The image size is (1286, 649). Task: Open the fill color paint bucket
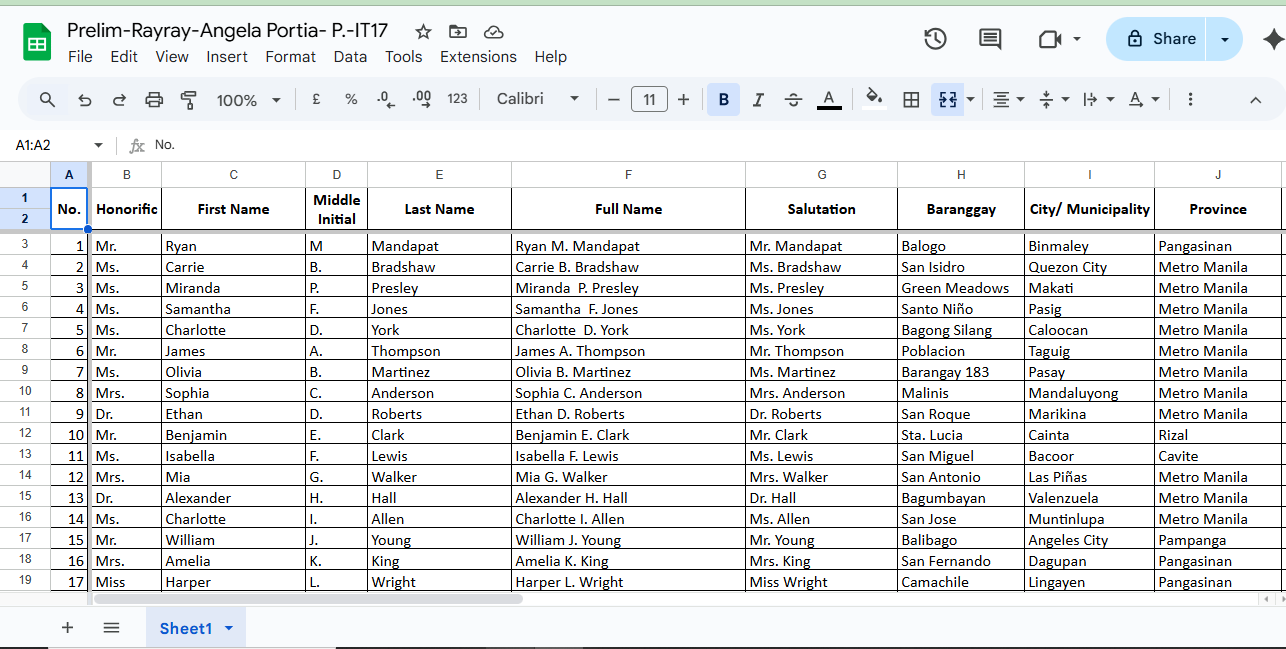coord(874,99)
